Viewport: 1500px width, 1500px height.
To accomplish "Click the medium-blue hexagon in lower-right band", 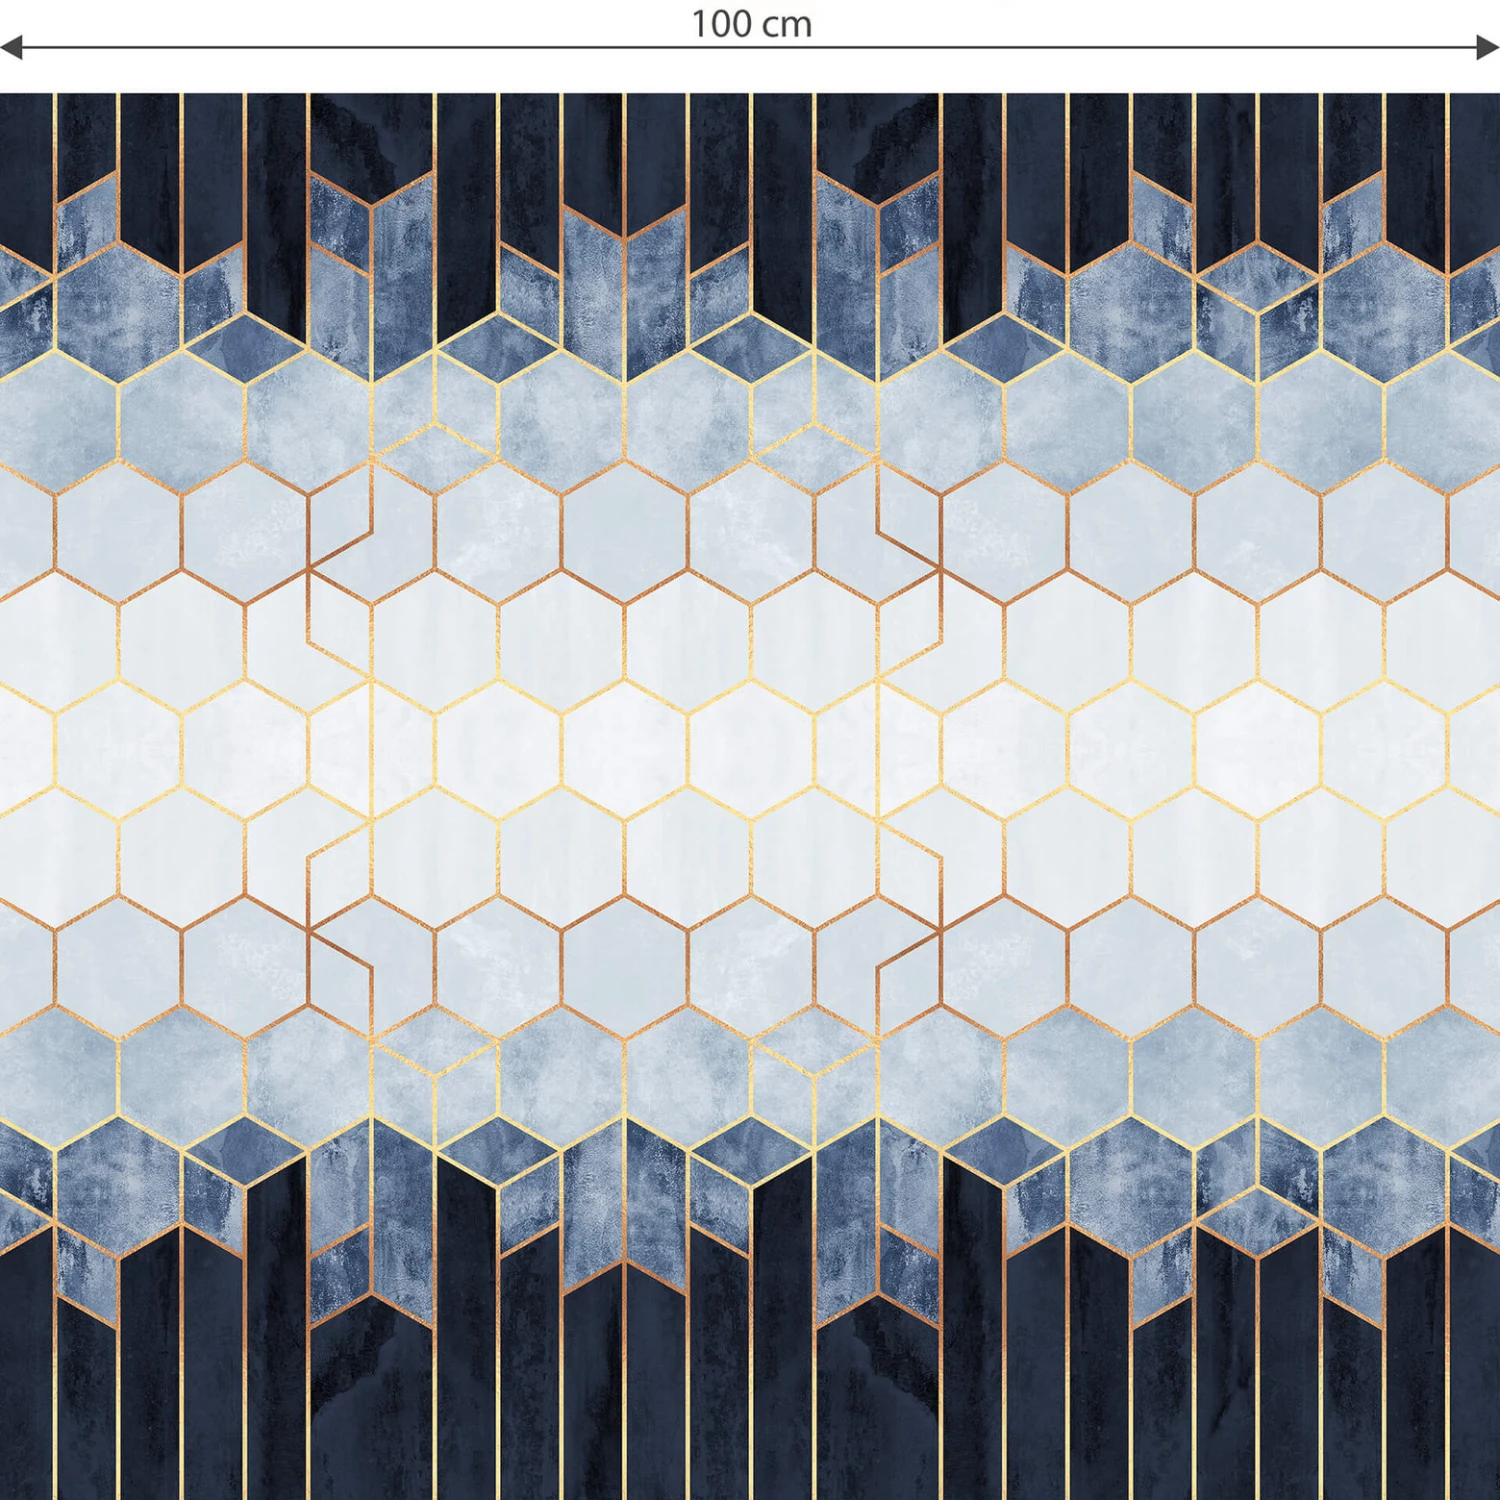I will (1385, 1185).
